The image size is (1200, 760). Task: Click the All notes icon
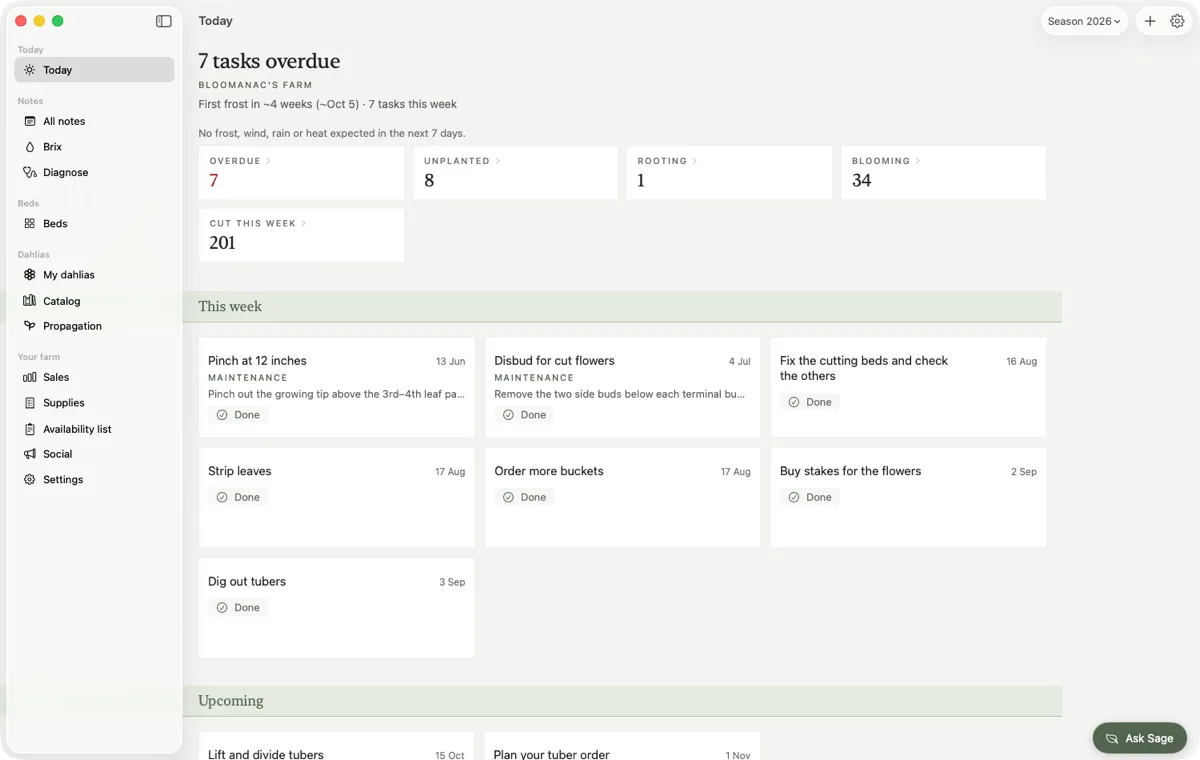[30, 121]
